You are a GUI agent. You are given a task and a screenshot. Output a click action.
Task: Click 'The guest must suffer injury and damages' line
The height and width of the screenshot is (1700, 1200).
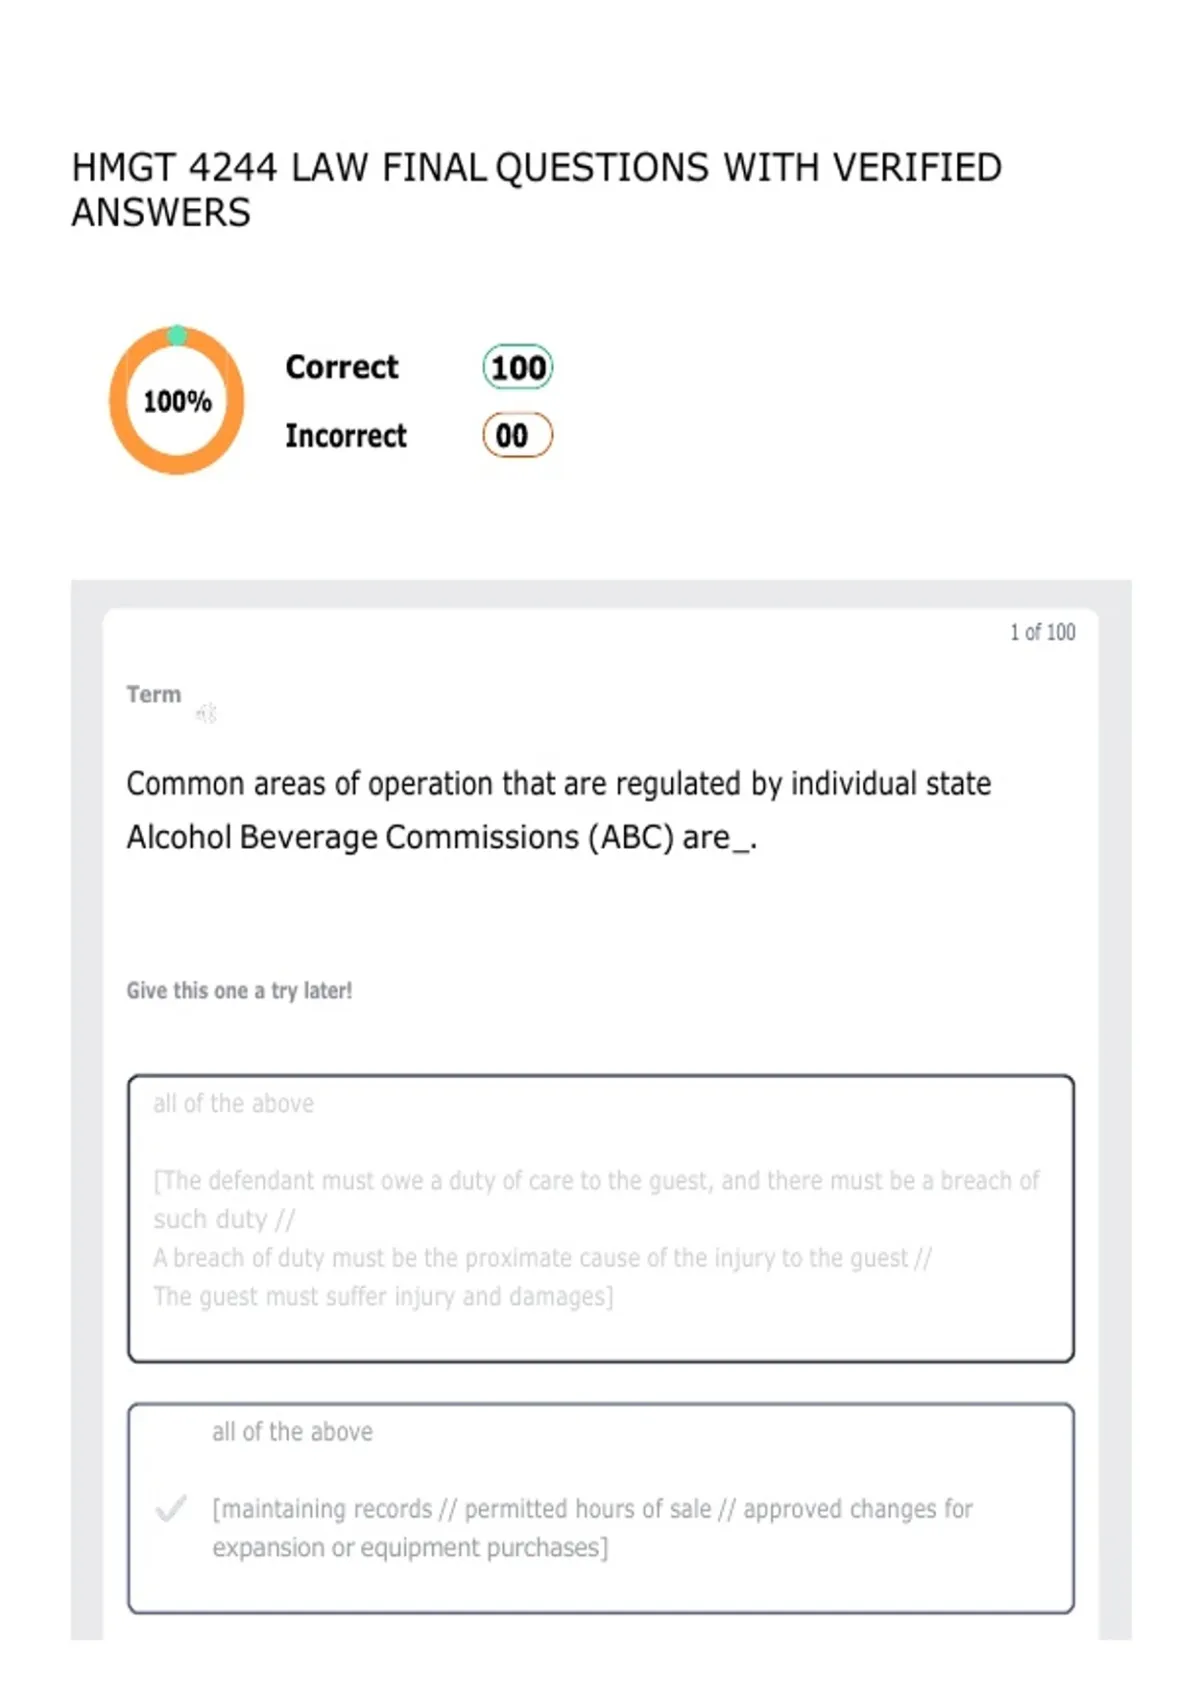[x=383, y=1297]
